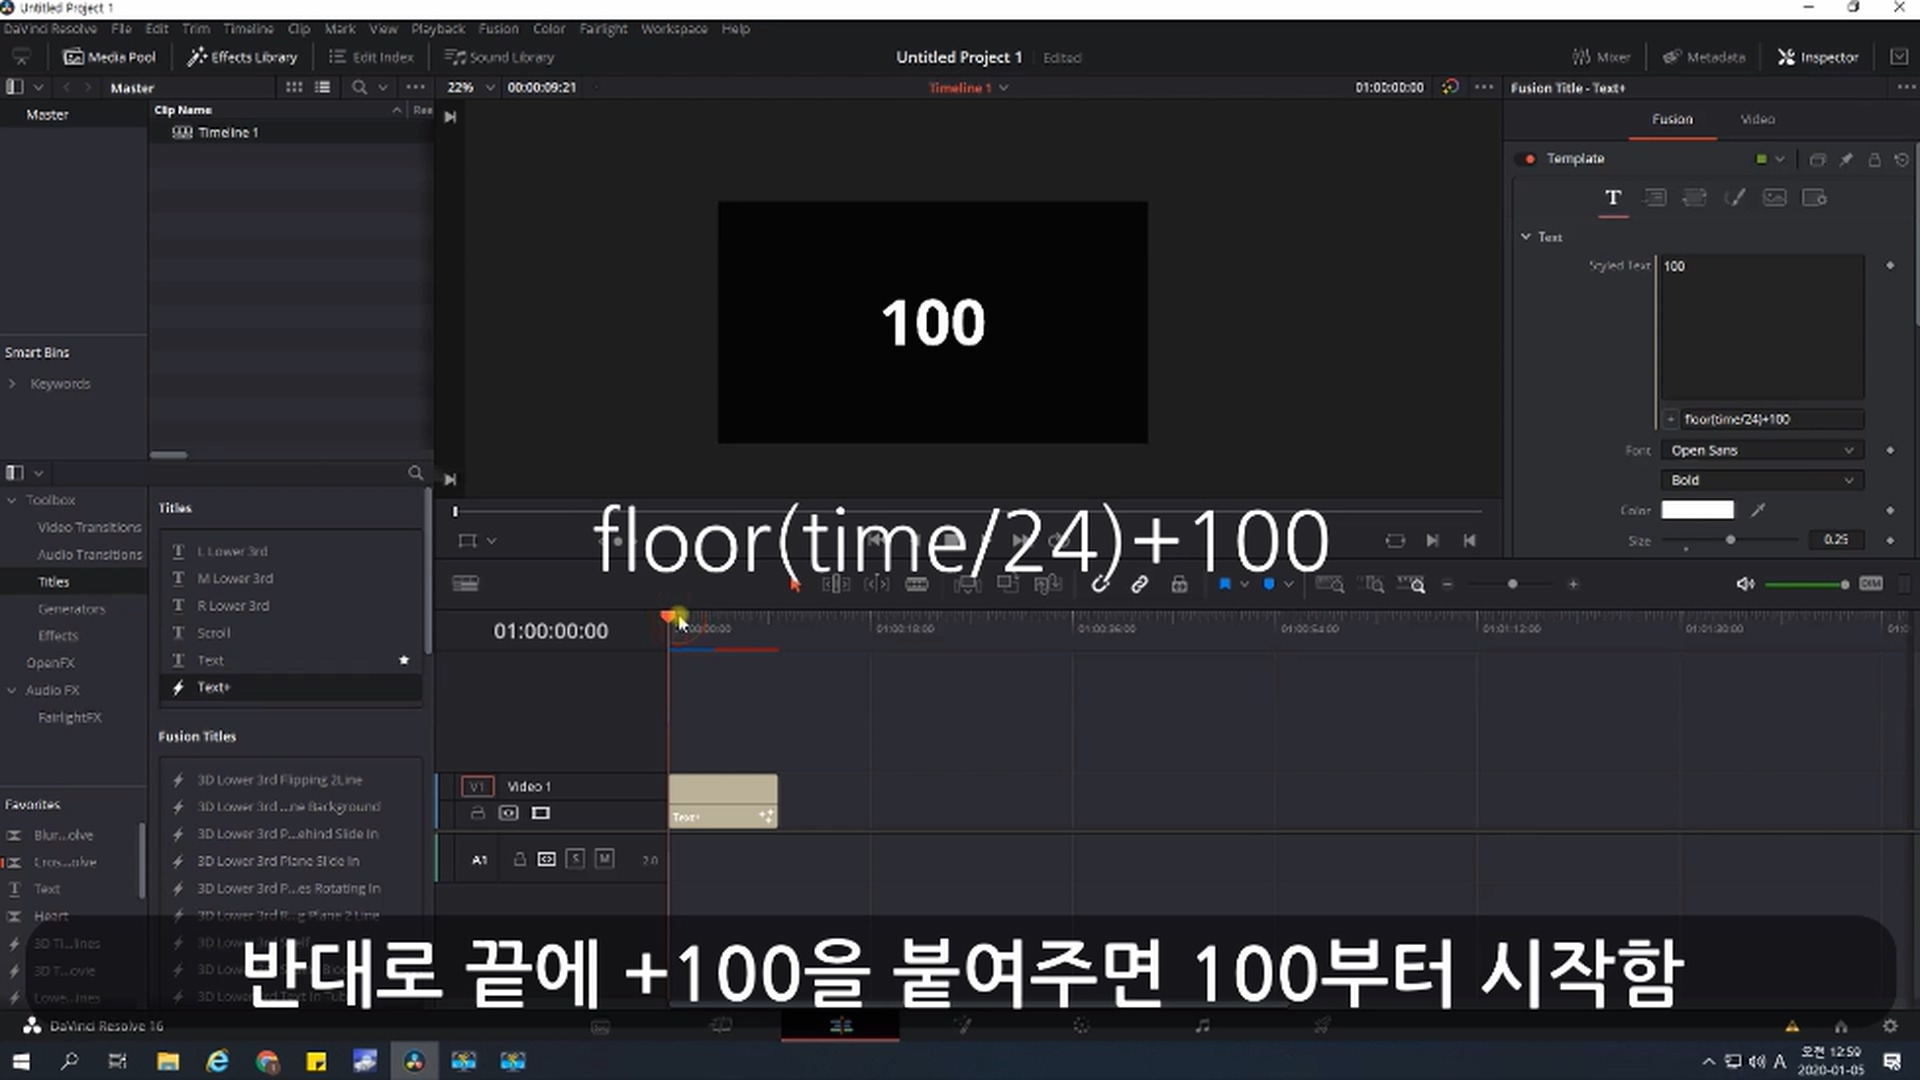
Task: Click the mute volume speaker icon
Action: coord(1745,584)
